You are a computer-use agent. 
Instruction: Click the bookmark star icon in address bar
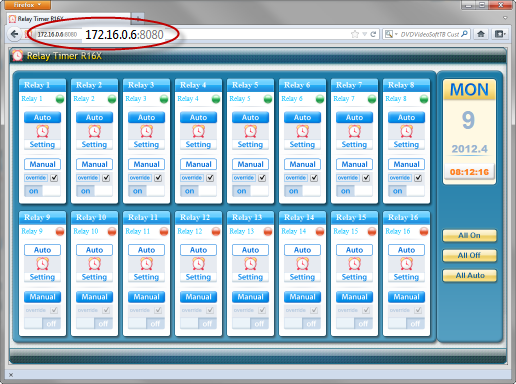tap(355, 34)
